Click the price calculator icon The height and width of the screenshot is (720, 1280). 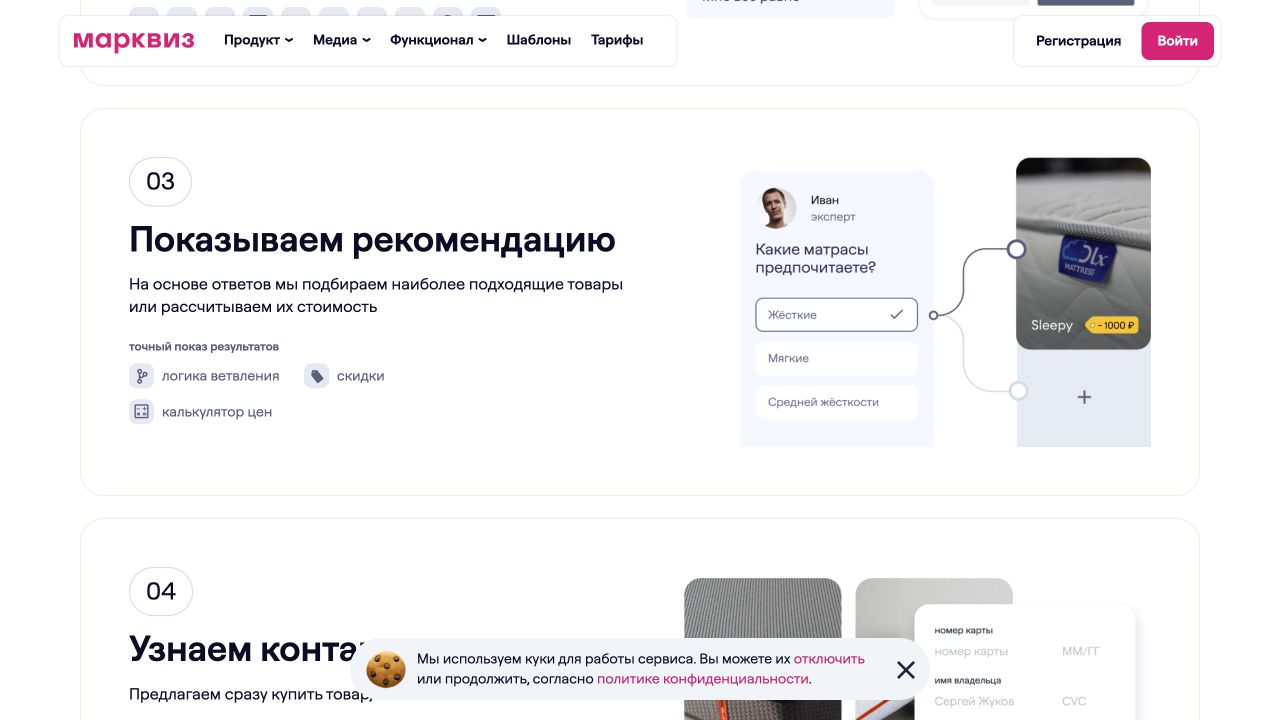click(x=141, y=411)
